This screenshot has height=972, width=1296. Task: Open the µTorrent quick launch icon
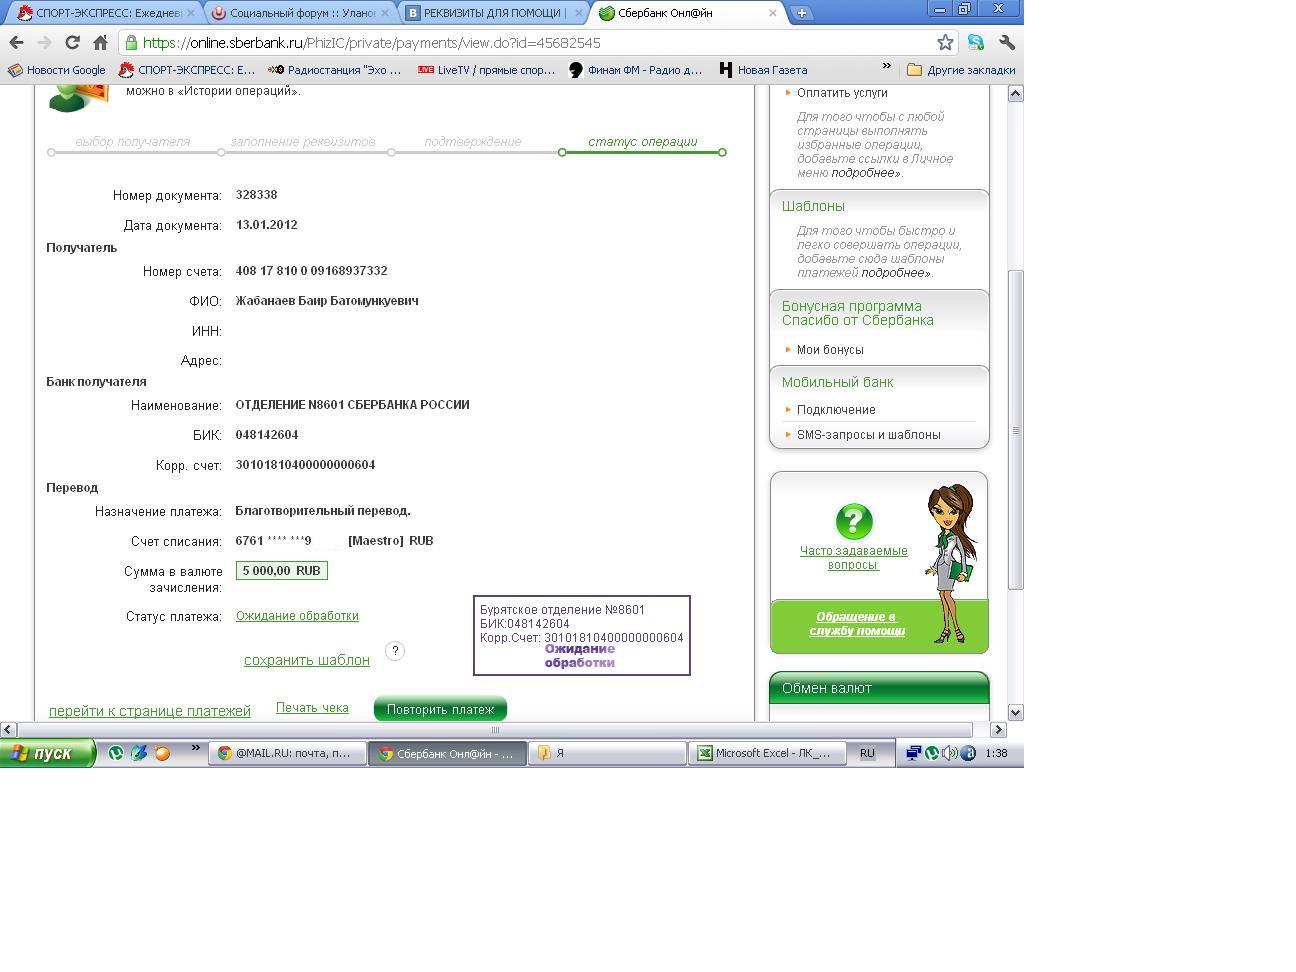116,753
